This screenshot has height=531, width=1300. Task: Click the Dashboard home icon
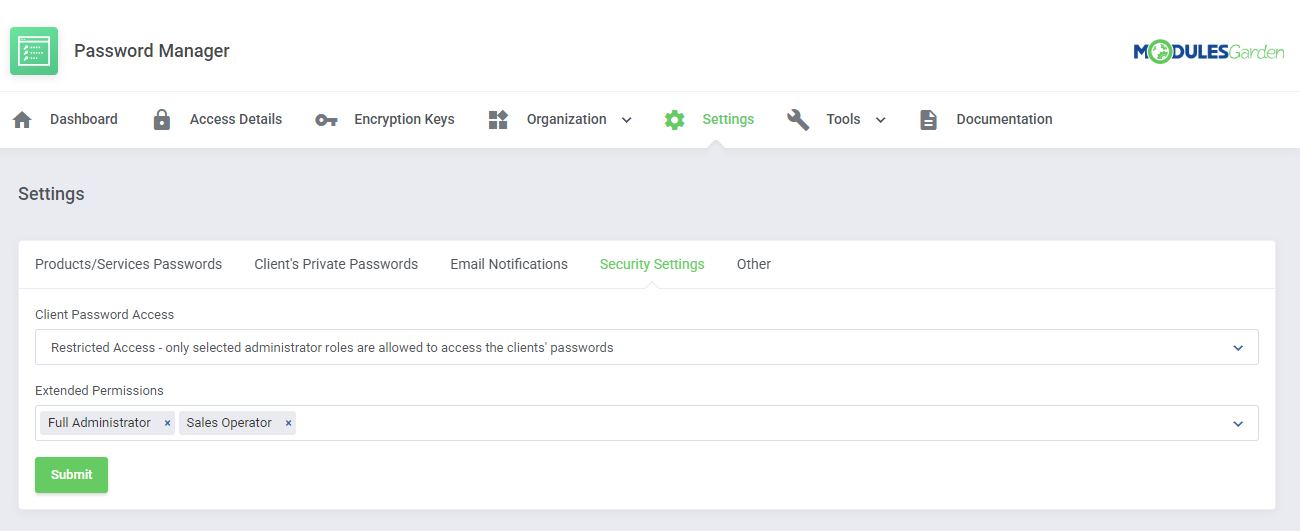click(x=22, y=120)
